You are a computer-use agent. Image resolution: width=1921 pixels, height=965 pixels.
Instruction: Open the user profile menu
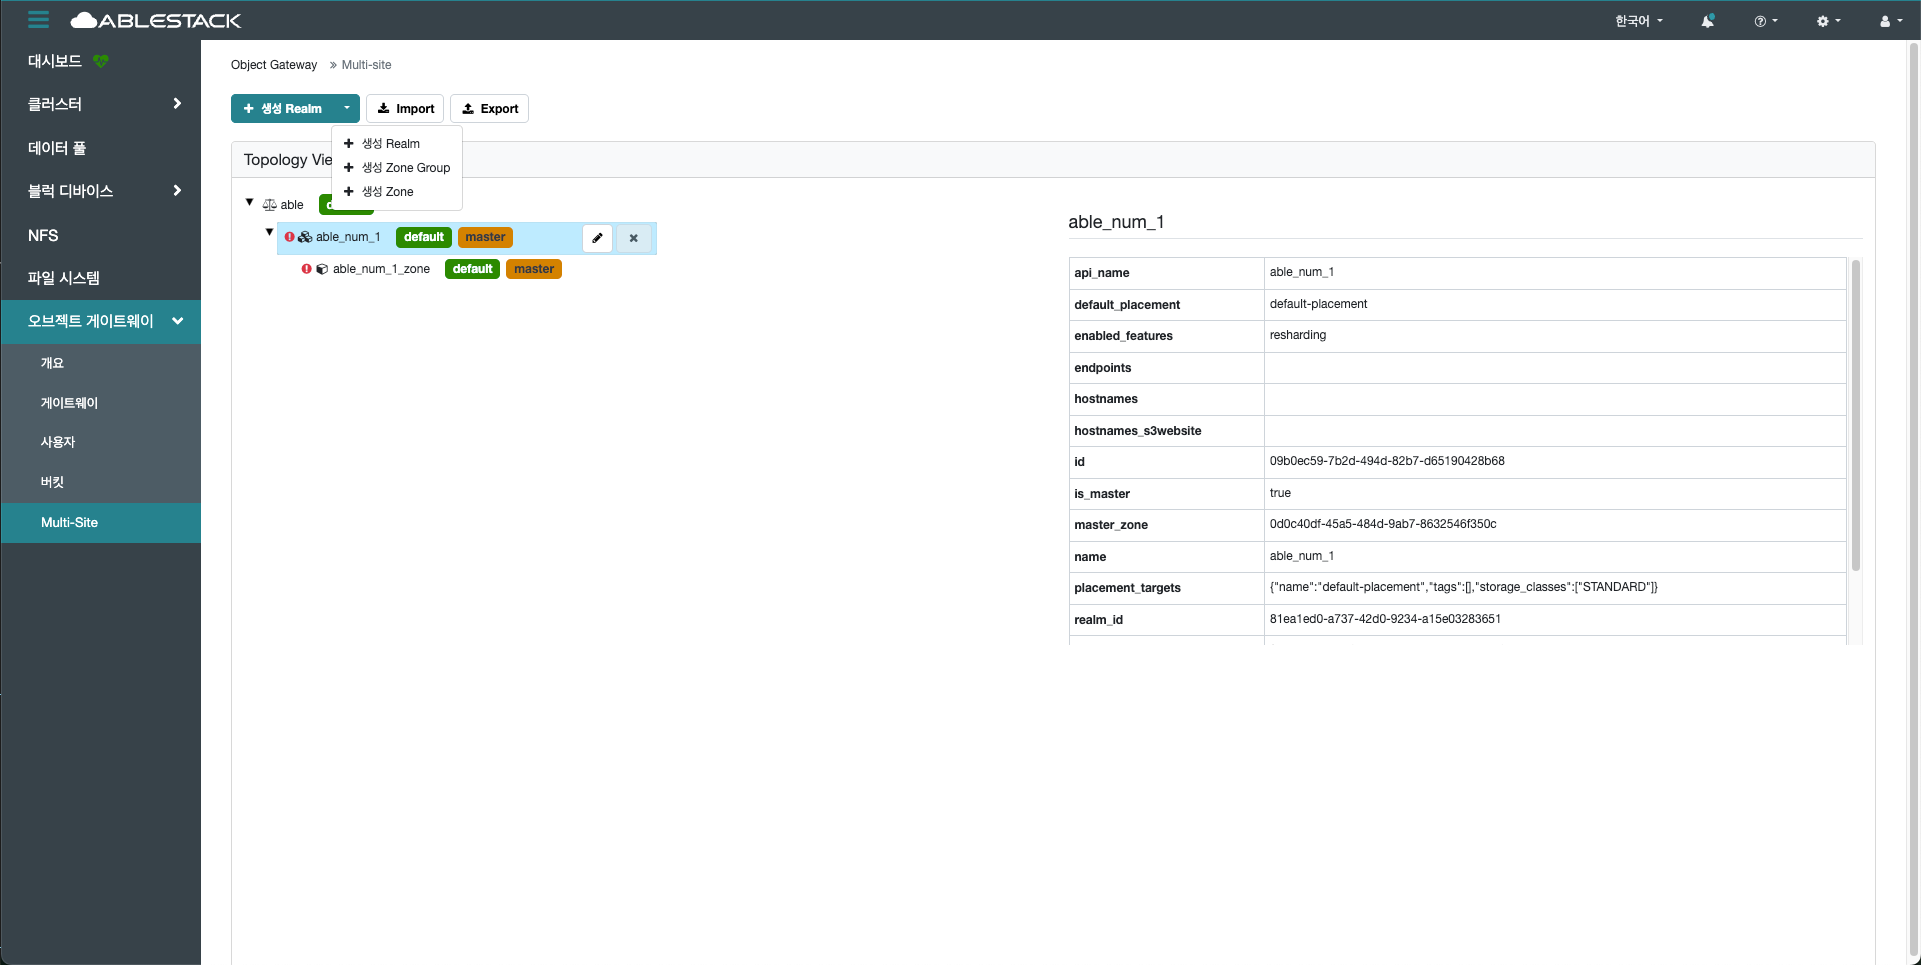(x=1889, y=21)
